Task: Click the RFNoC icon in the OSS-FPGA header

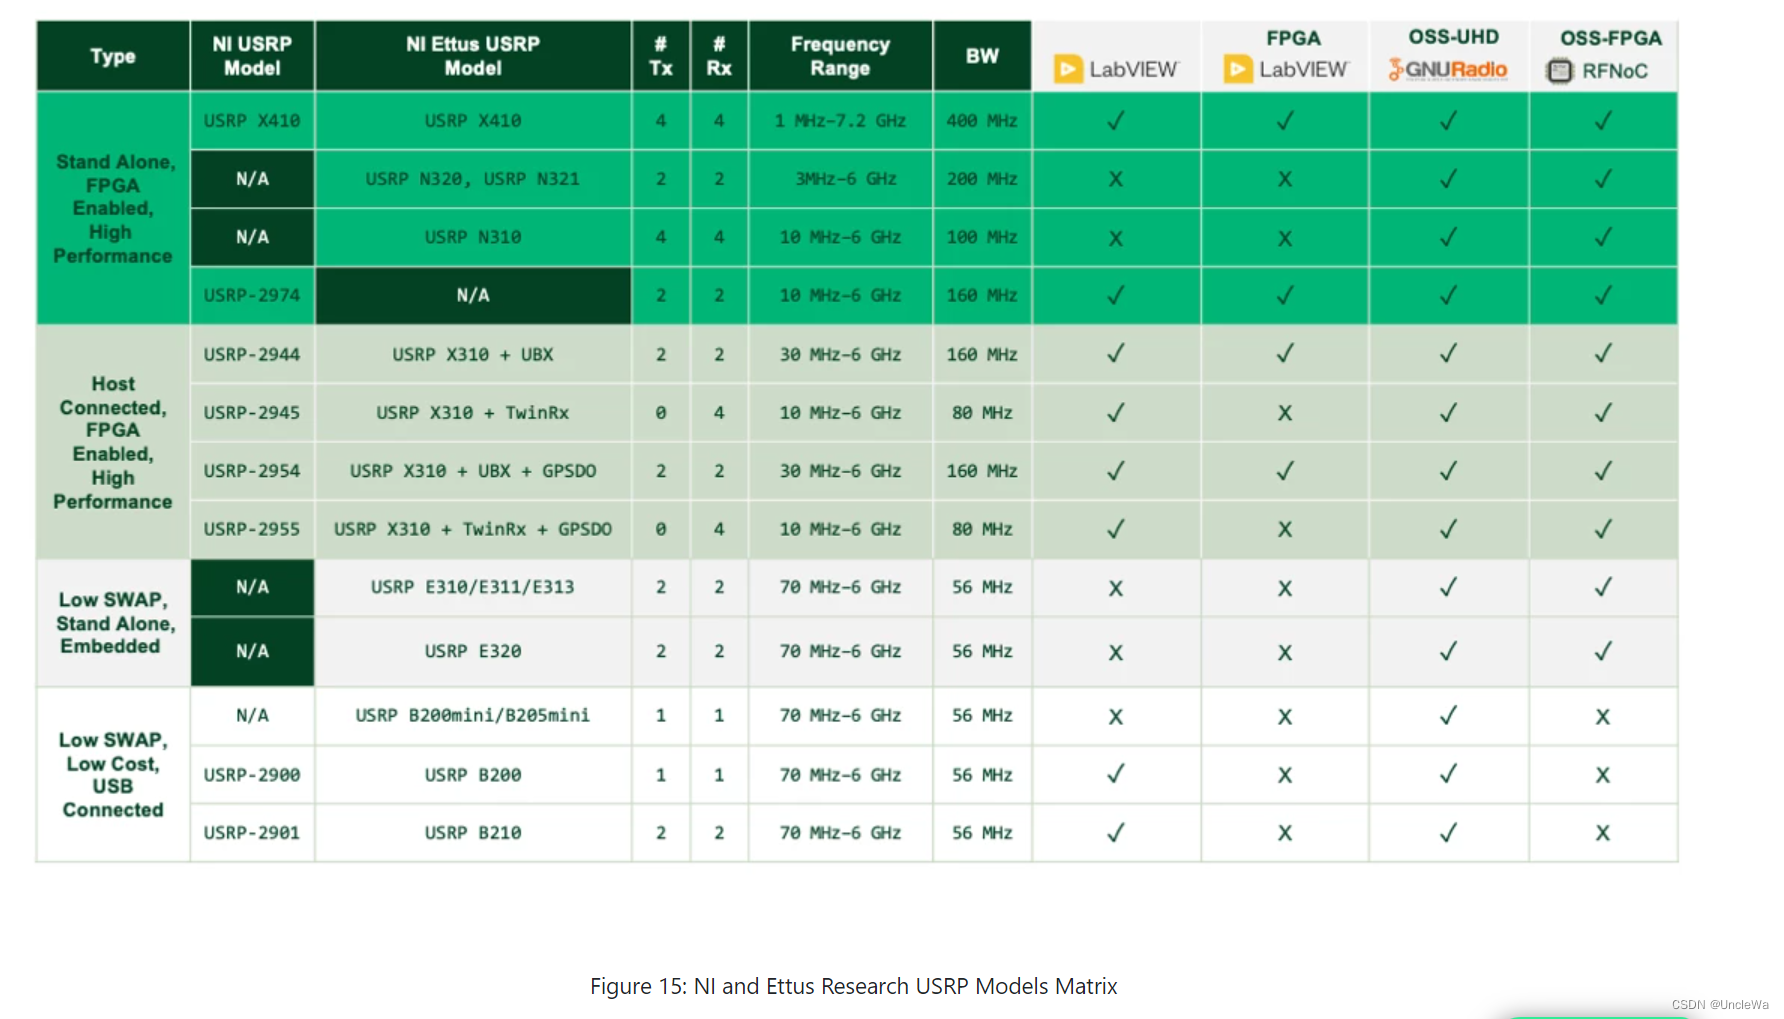Action: click(1560, 72)
